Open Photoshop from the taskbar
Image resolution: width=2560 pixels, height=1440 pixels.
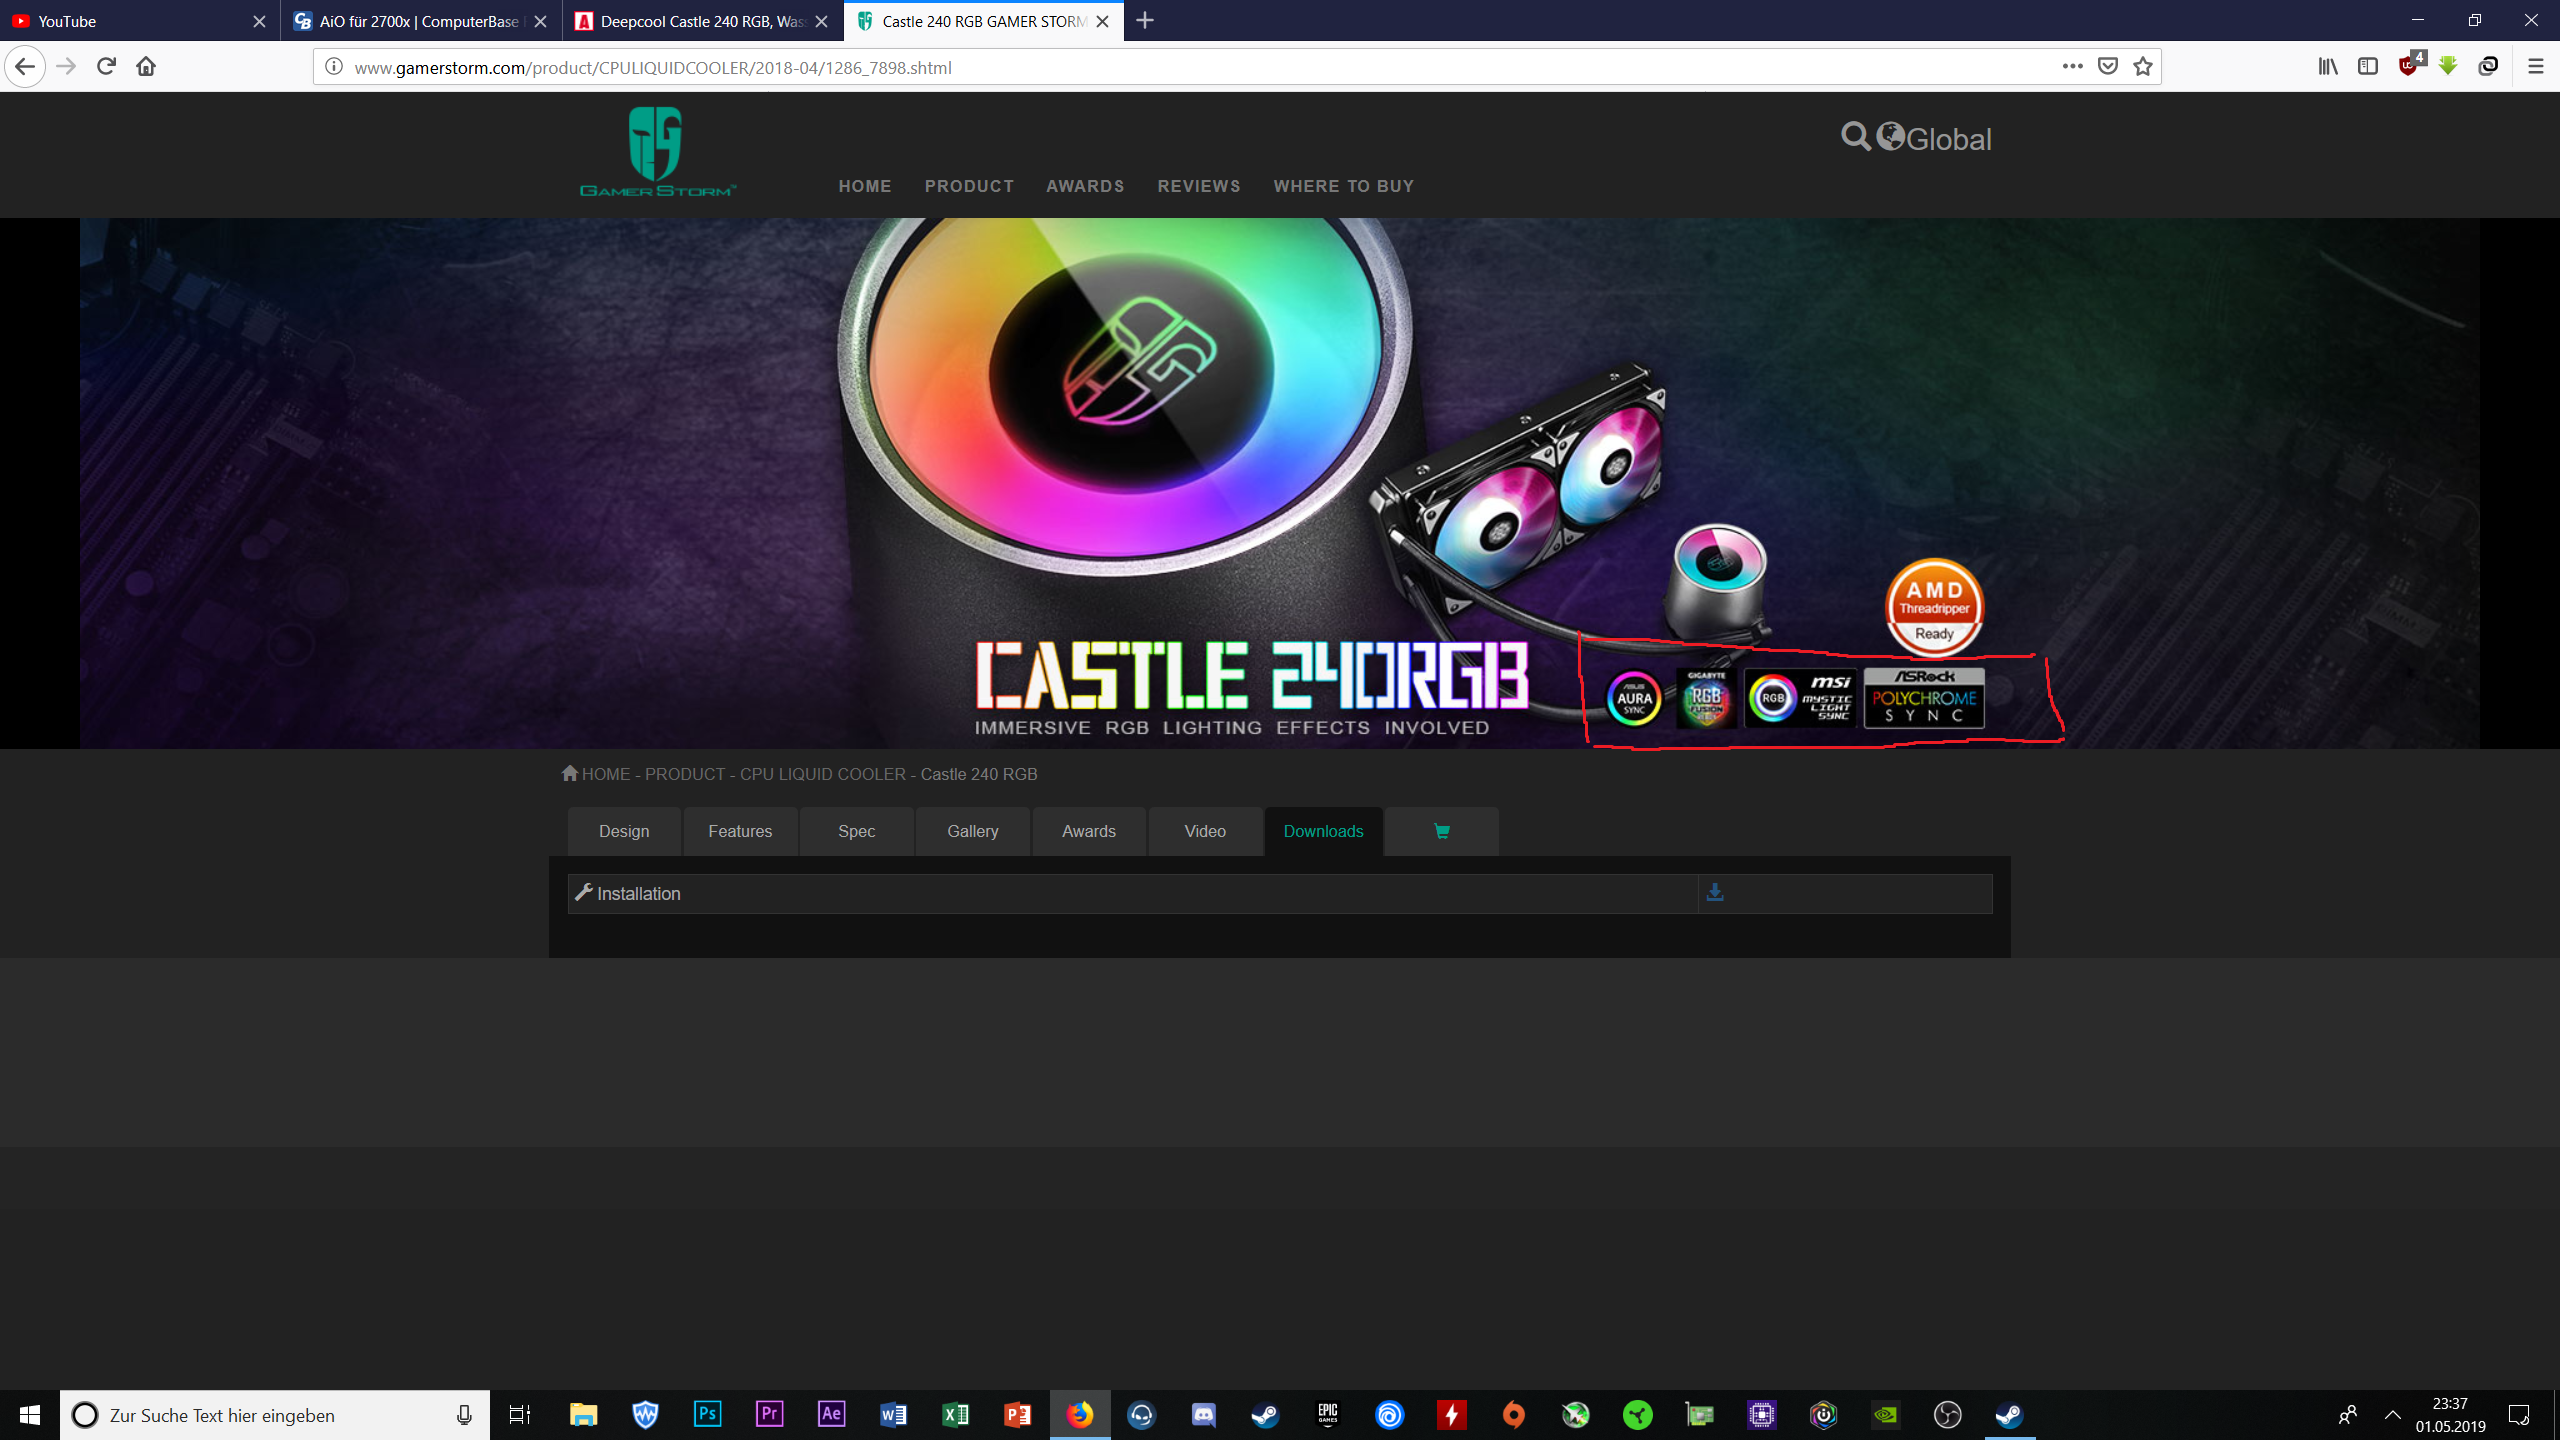point(707,1414)
